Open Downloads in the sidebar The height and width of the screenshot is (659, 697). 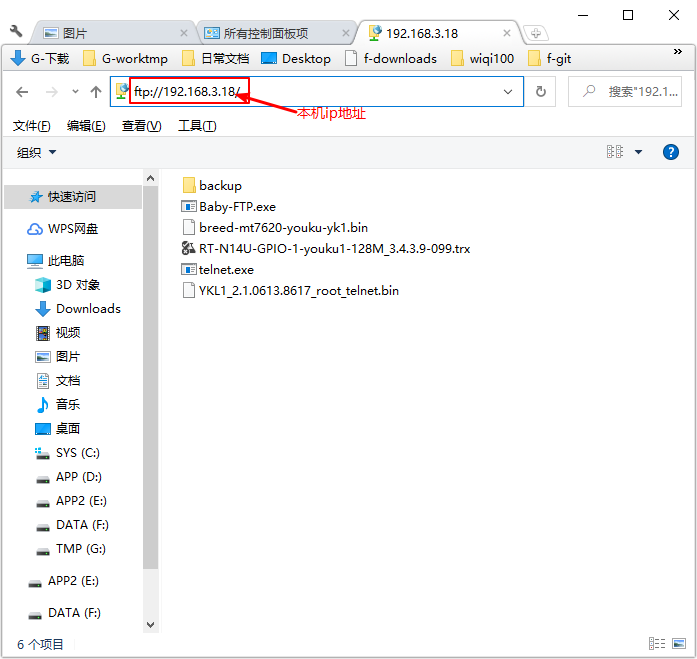(78, 309)
